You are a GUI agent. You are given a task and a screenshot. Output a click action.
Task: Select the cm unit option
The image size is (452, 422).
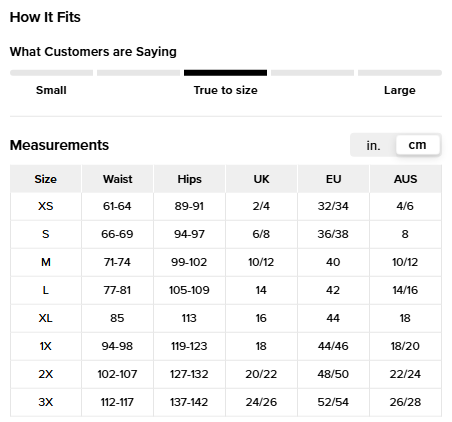pyautogui.click(x=417, y=145)
